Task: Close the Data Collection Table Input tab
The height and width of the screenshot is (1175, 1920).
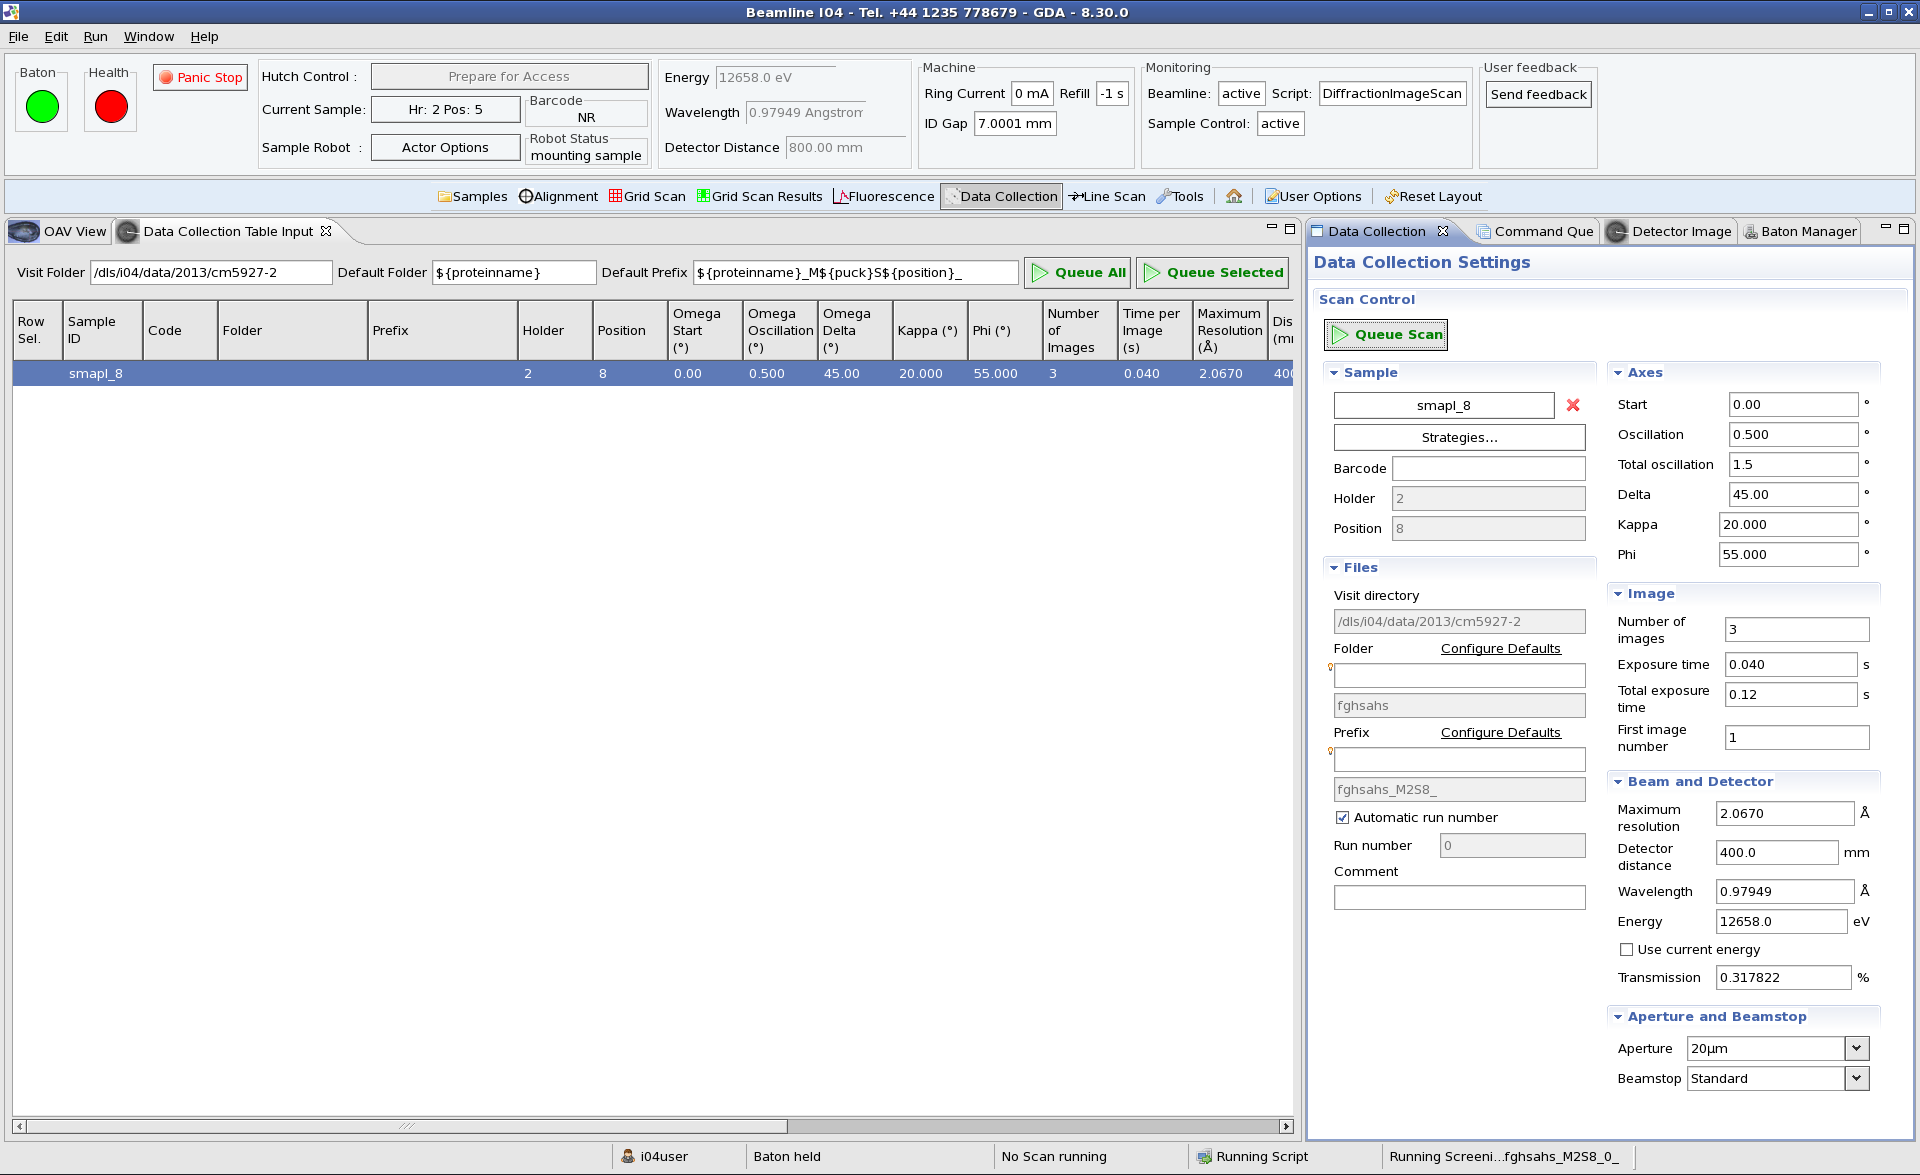Action: pos(326,231)
